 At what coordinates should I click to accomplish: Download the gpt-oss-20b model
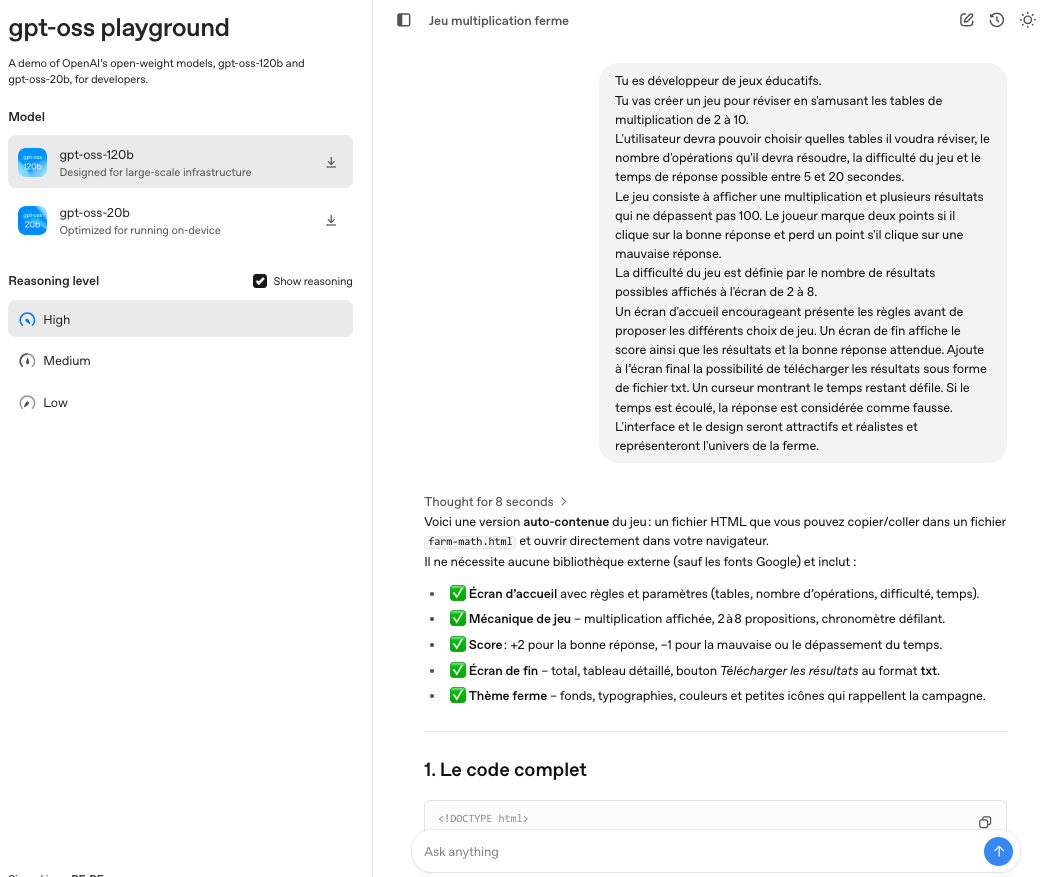point(331,221)
